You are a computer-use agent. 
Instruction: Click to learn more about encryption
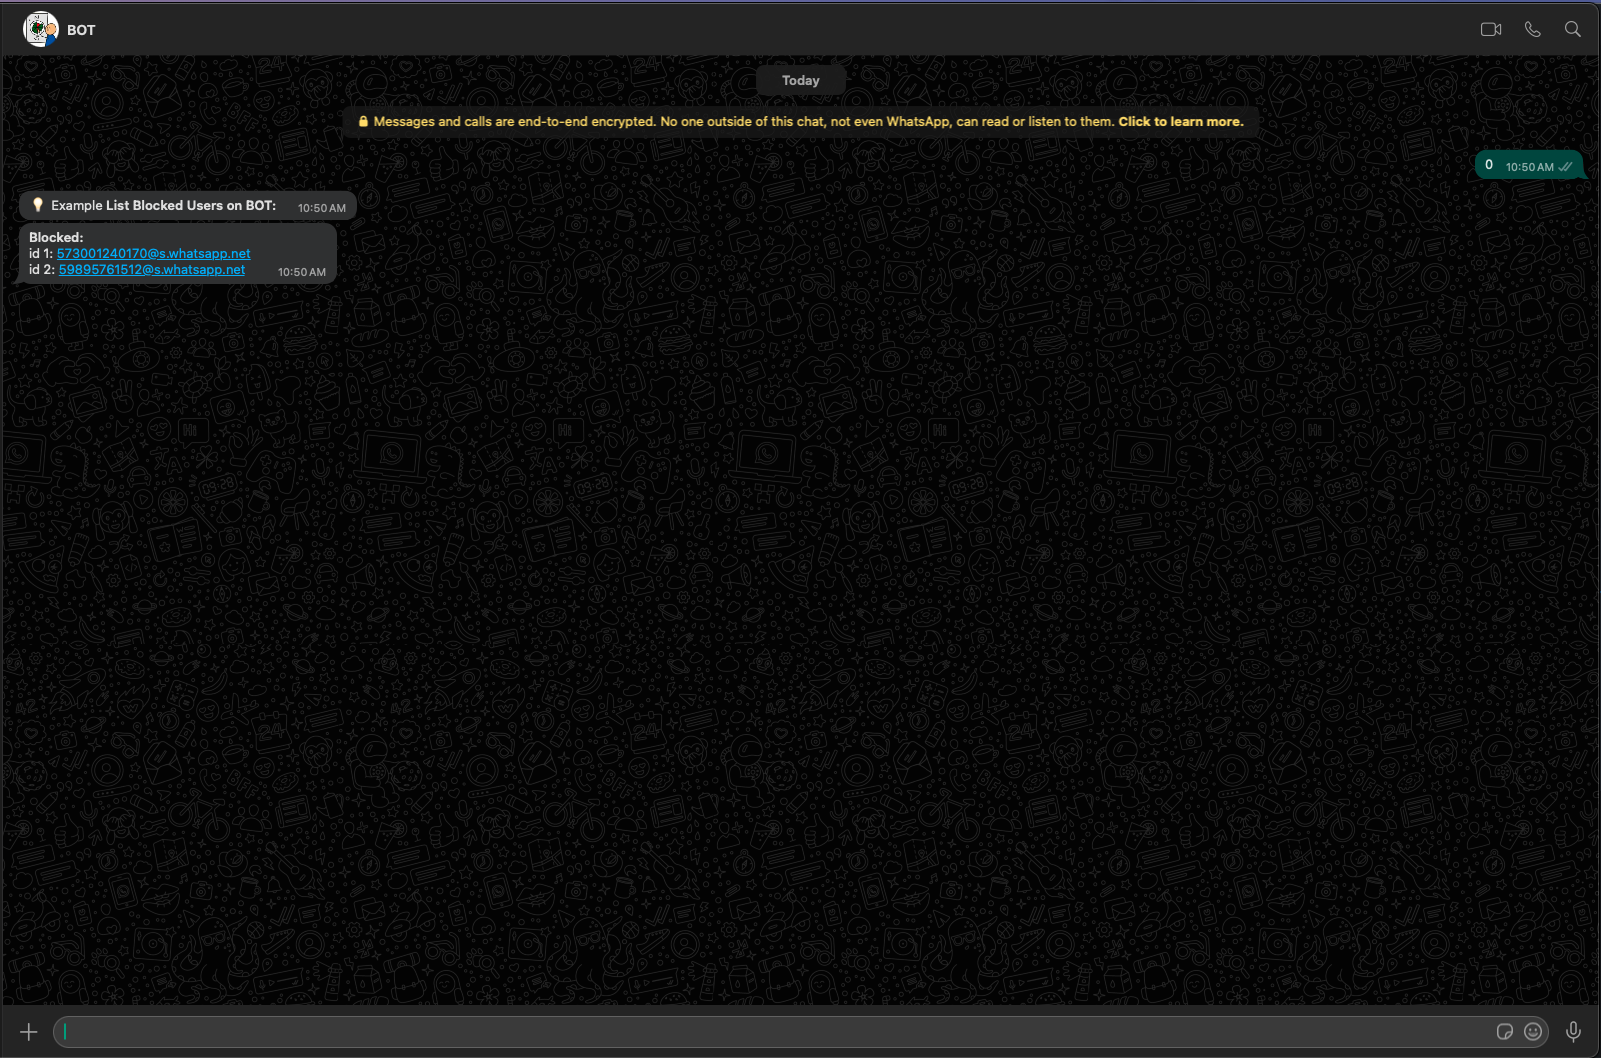[x=1181, y=122]
